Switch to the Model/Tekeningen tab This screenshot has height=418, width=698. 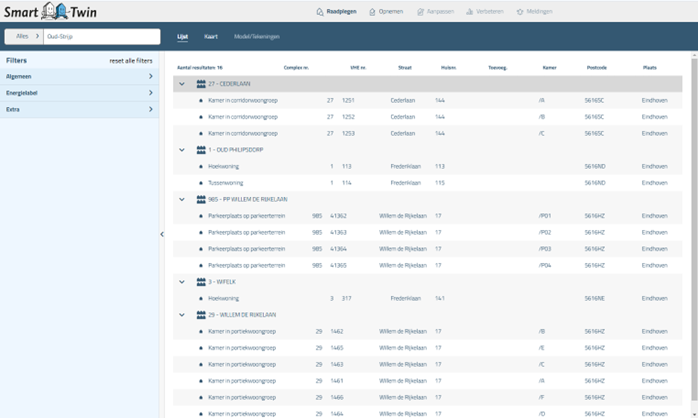[x=256, y=36]
